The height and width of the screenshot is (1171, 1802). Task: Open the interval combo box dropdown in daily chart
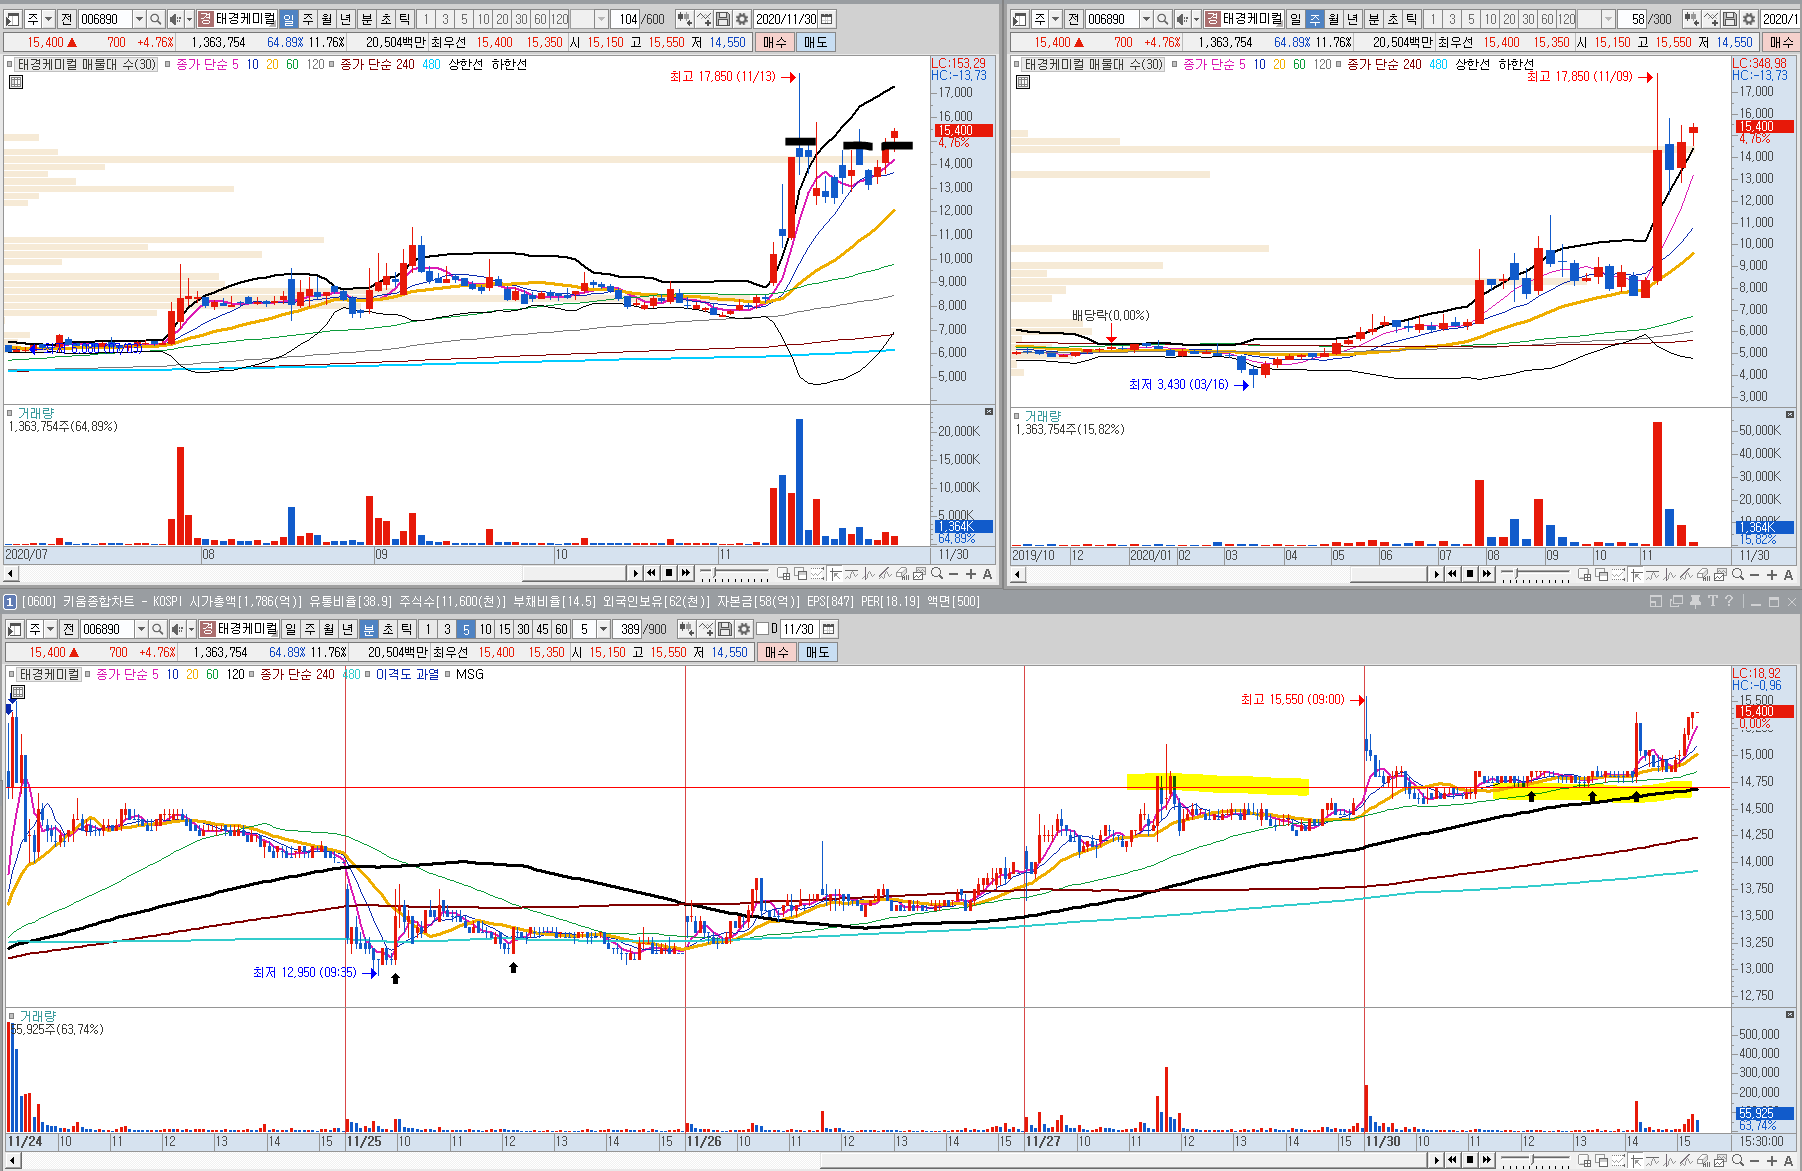pyautogui.click(x=601, y=19)
